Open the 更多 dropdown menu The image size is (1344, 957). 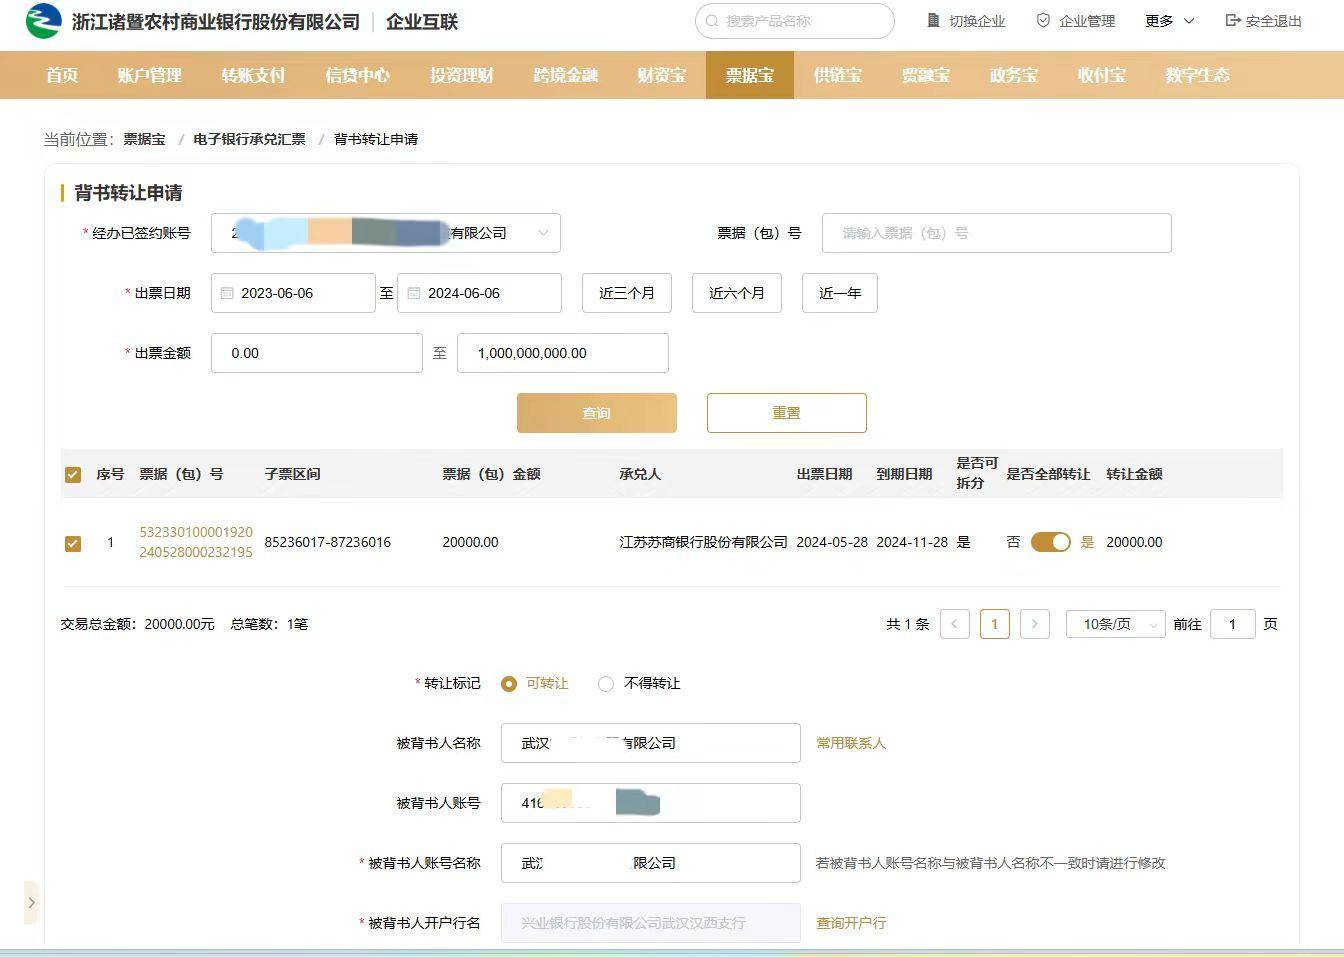(1170, 21)
